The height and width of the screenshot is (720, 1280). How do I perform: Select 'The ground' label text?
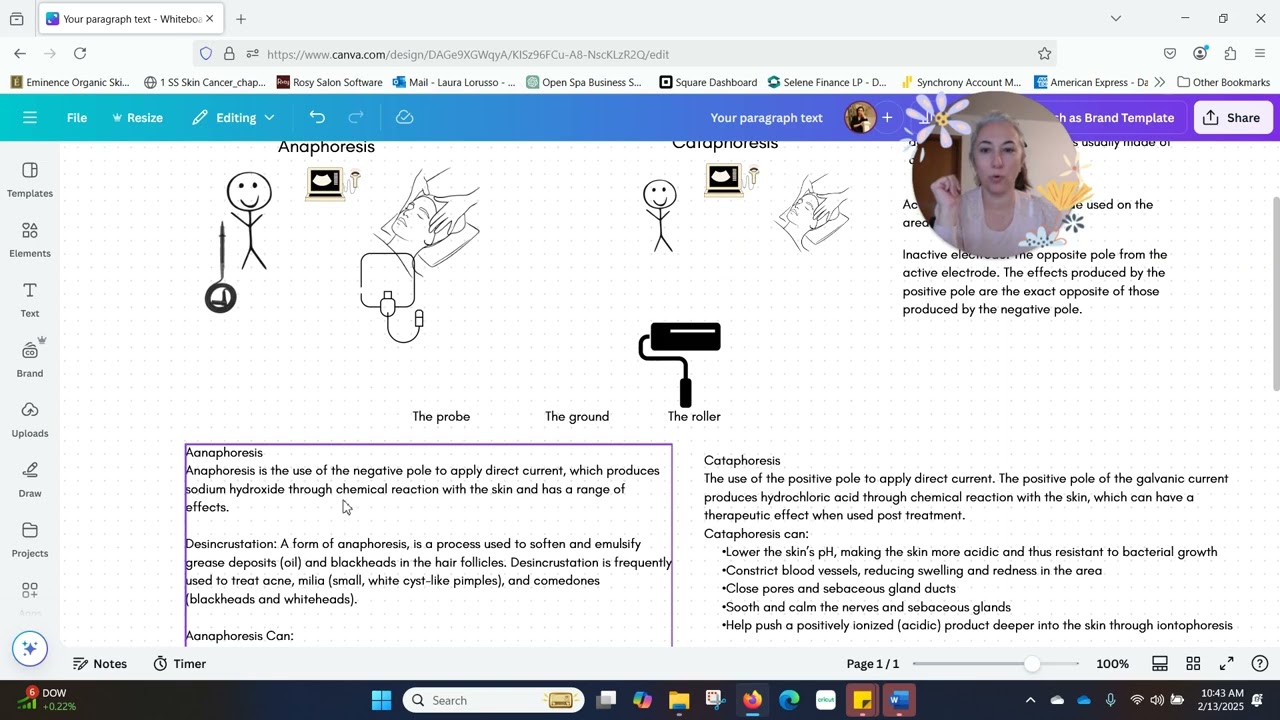577,416
